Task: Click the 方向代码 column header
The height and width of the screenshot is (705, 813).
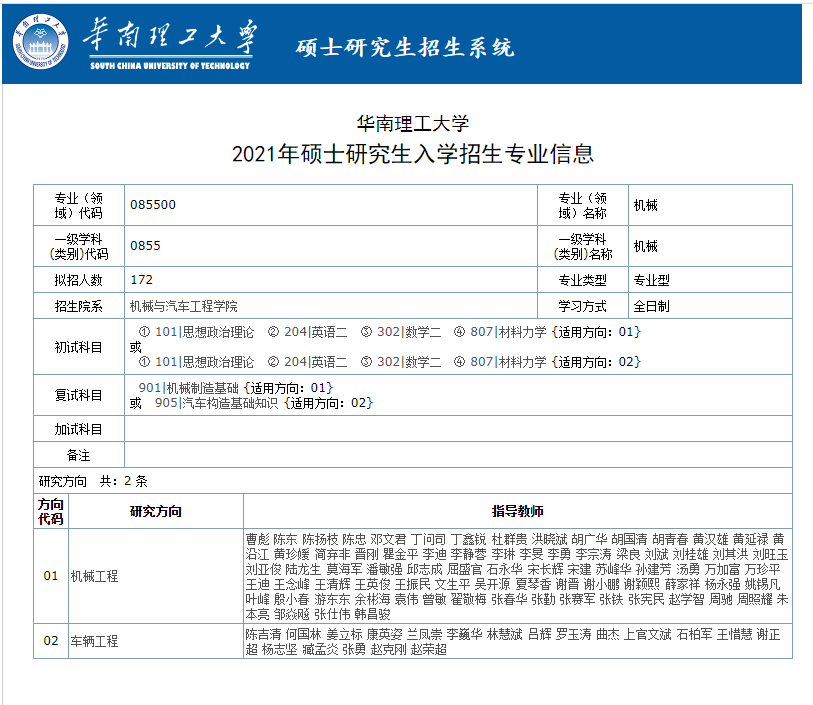Action: pos(51,511)
